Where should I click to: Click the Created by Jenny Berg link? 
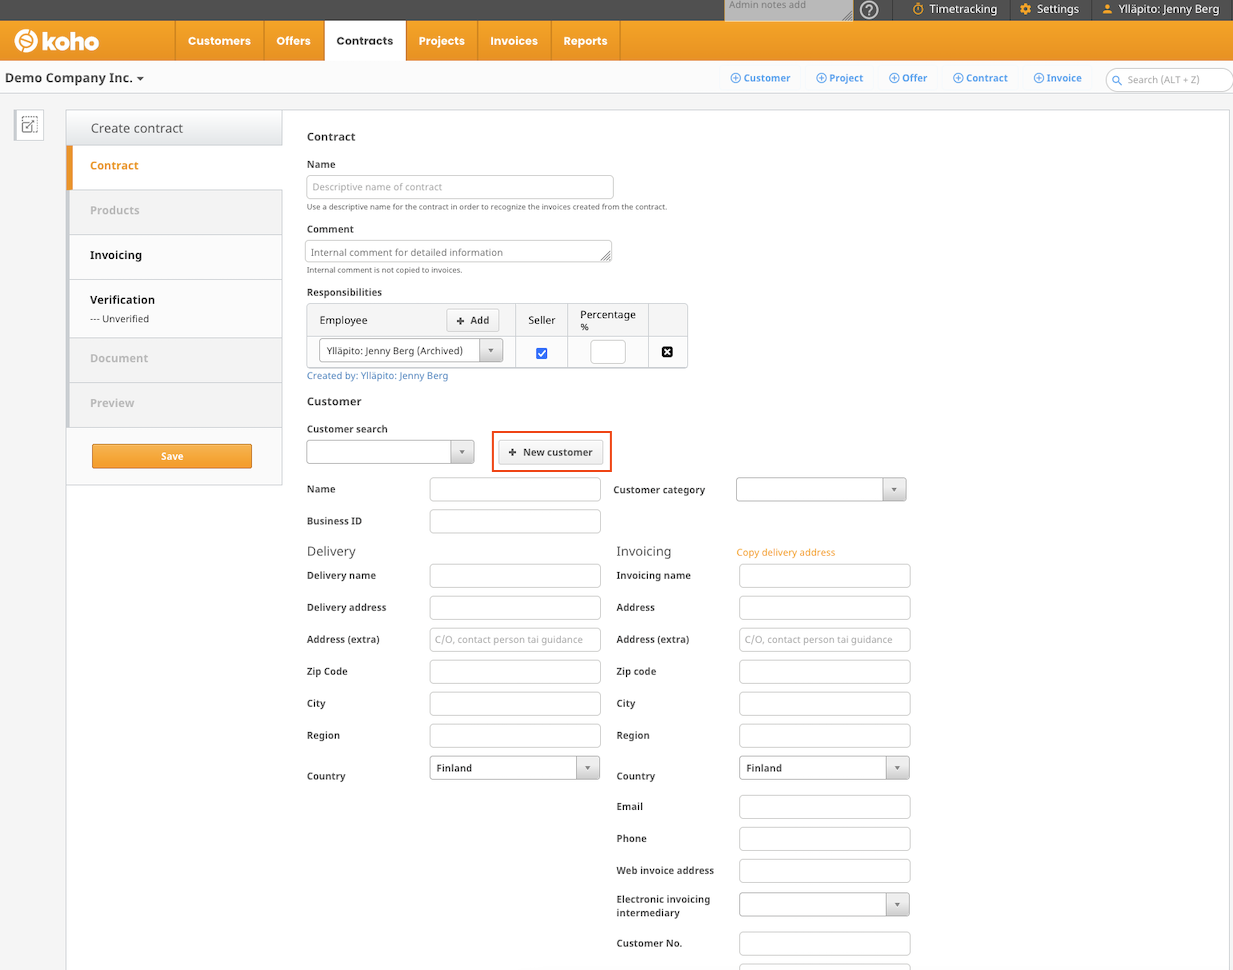tap(377, 376)
